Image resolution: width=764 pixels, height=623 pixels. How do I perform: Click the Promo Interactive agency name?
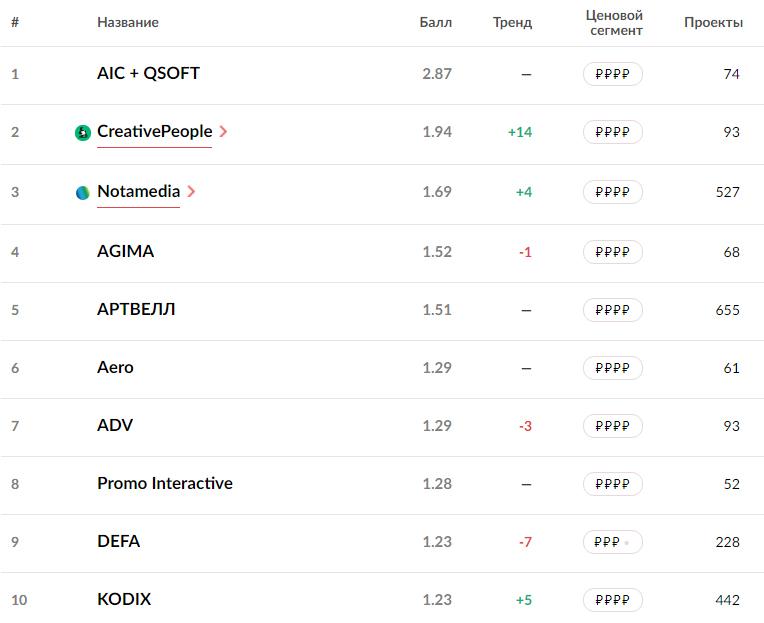(164, 484)
